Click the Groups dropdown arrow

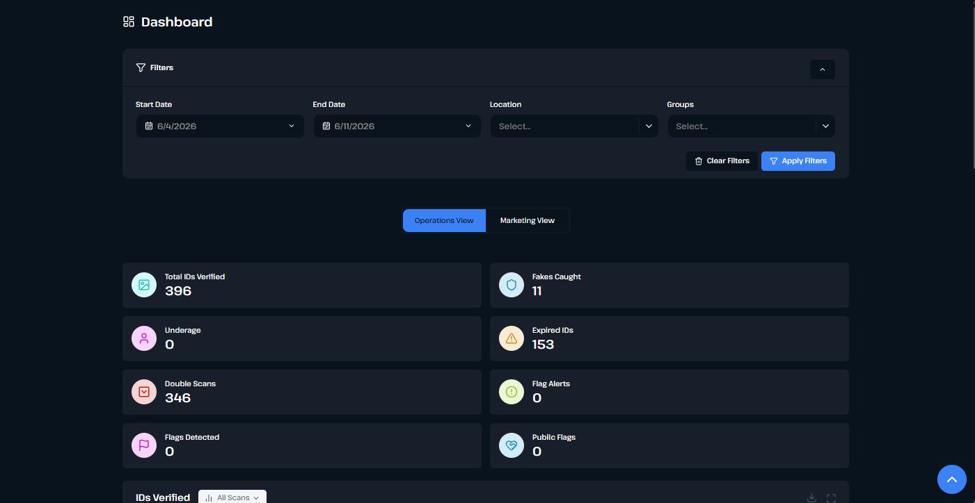(825, 126)
